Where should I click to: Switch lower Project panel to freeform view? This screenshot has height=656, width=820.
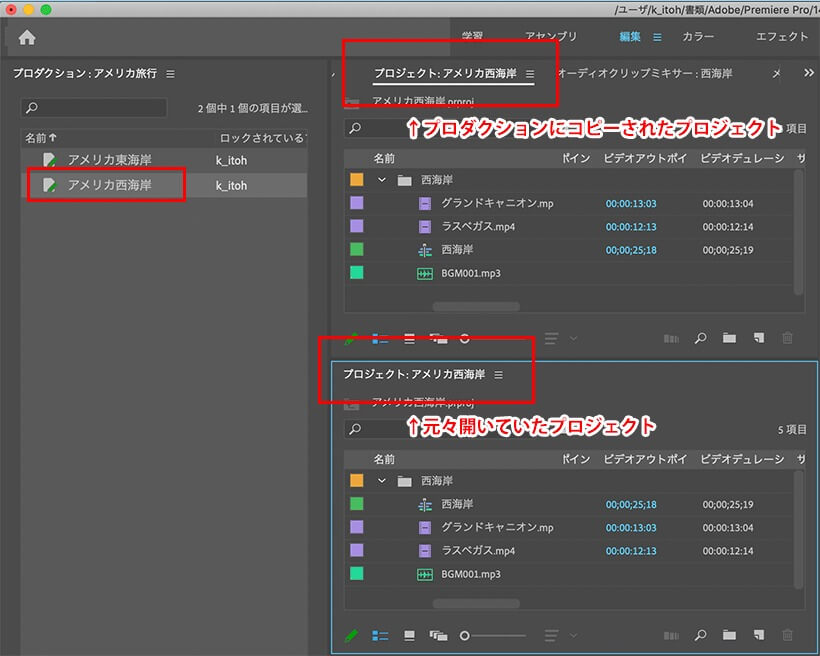438,636
